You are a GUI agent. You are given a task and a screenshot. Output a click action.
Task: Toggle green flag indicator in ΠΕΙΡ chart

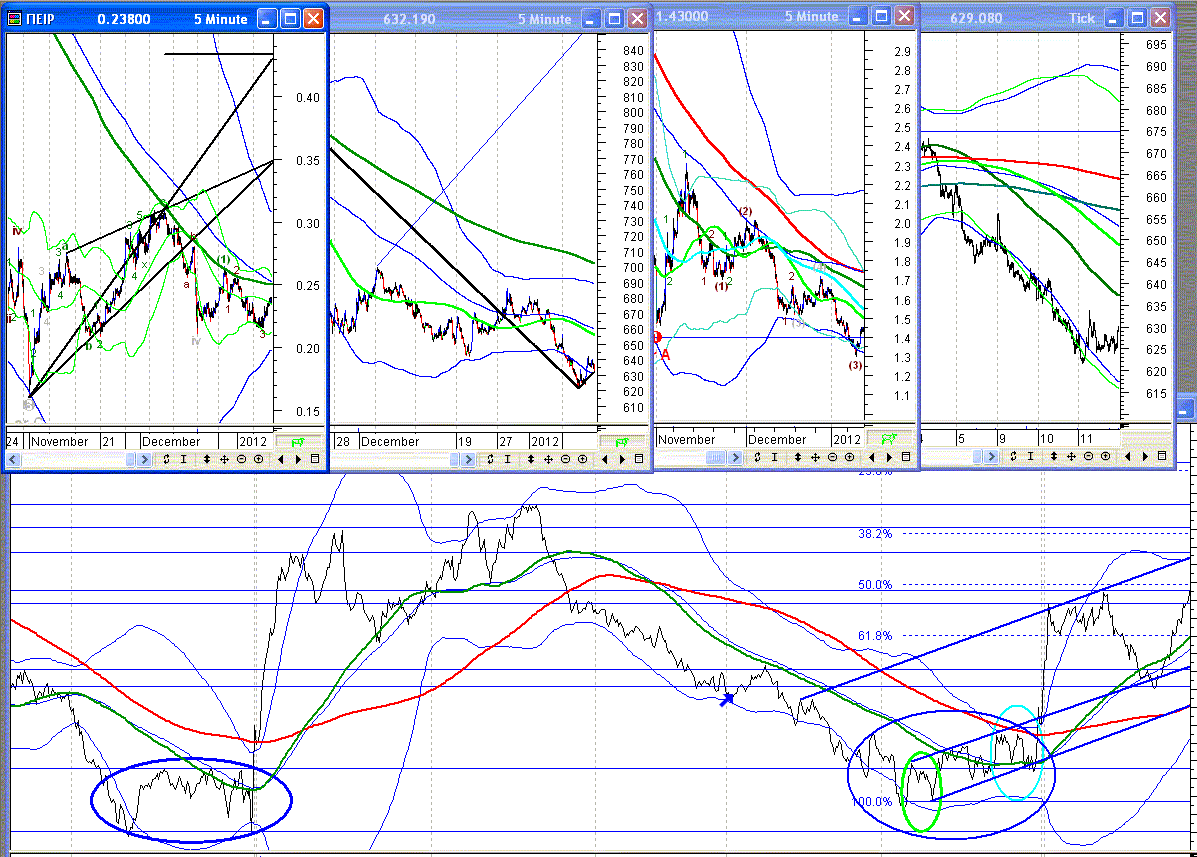[x=298, y=442]
